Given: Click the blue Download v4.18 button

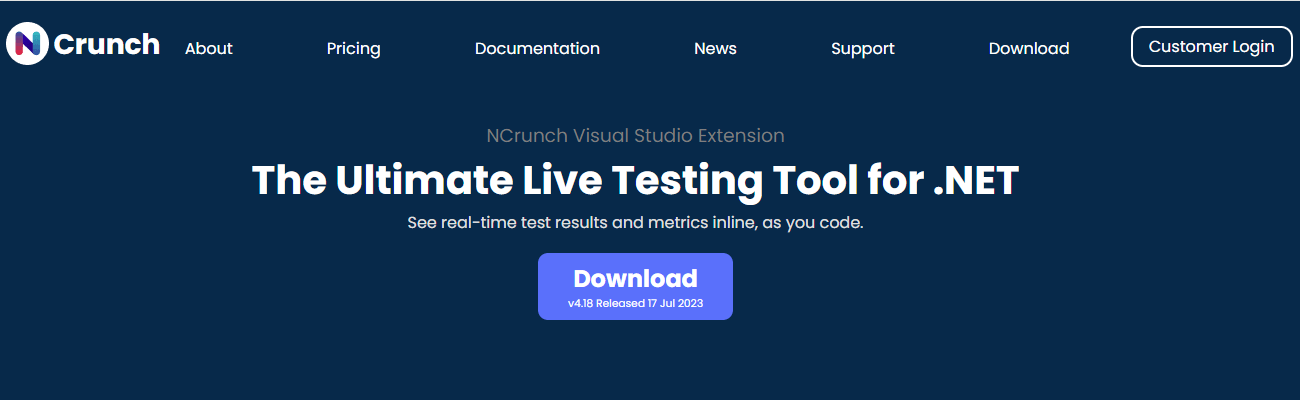Looking at the screenshot, I should pos(635,286).
